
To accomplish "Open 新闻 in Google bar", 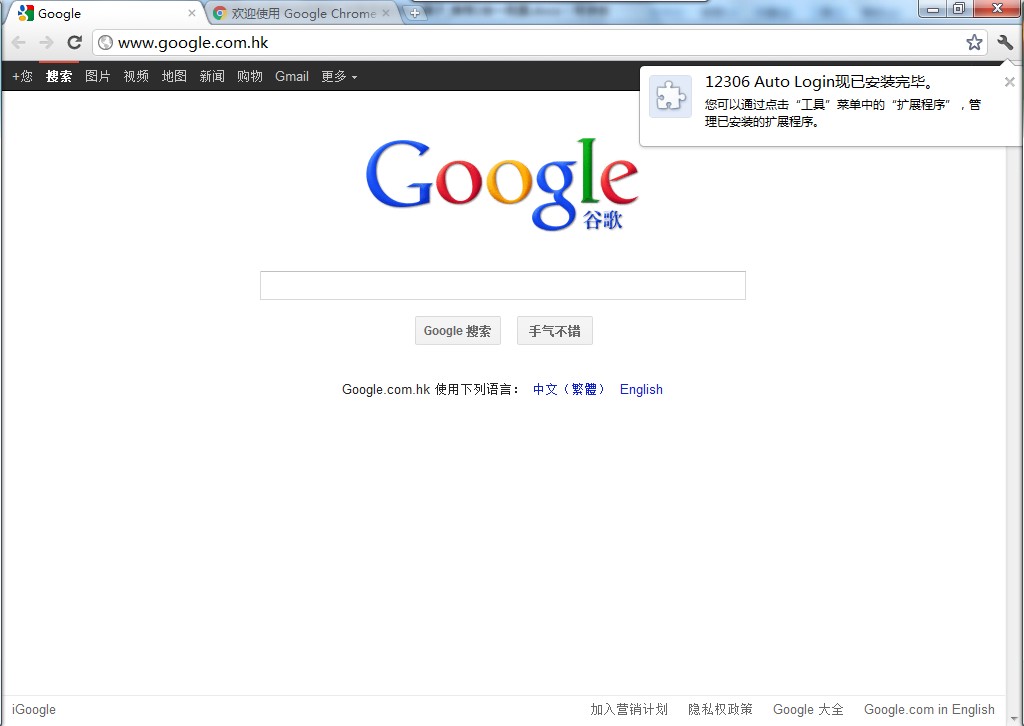I will pyautogui.click(x=212, y=76).
